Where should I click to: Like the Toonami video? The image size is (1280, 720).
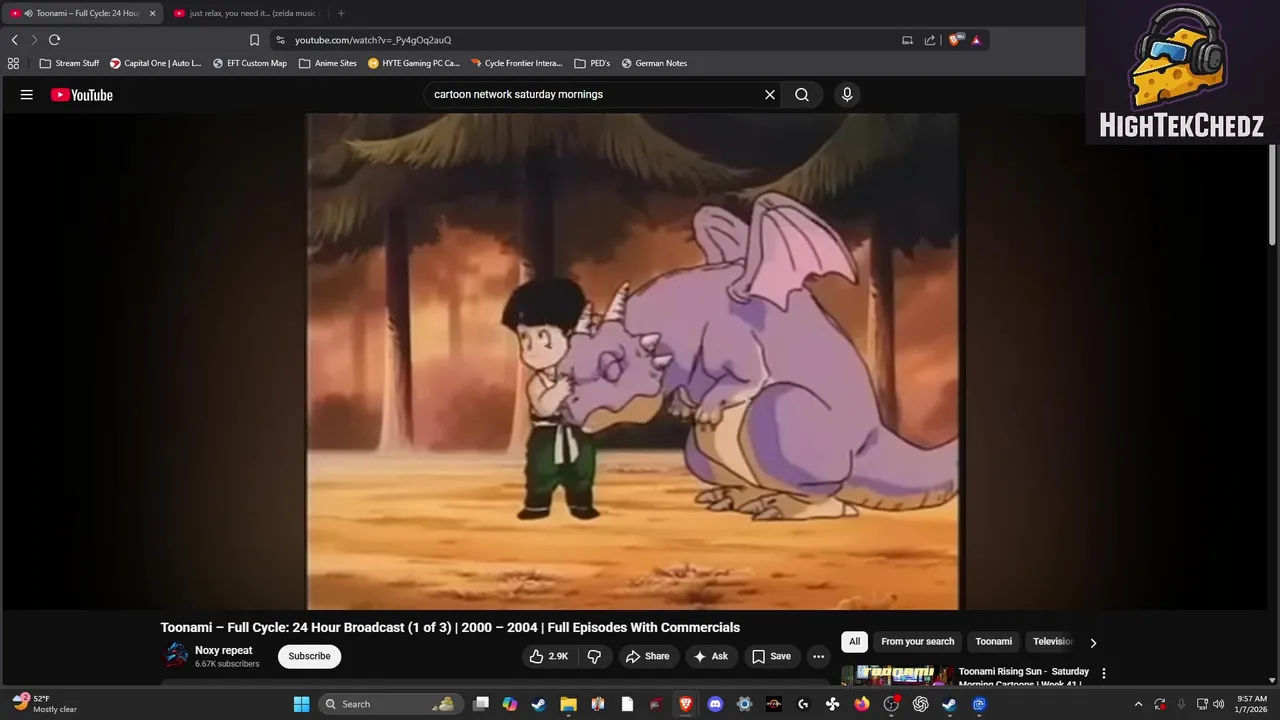[549, 656]
